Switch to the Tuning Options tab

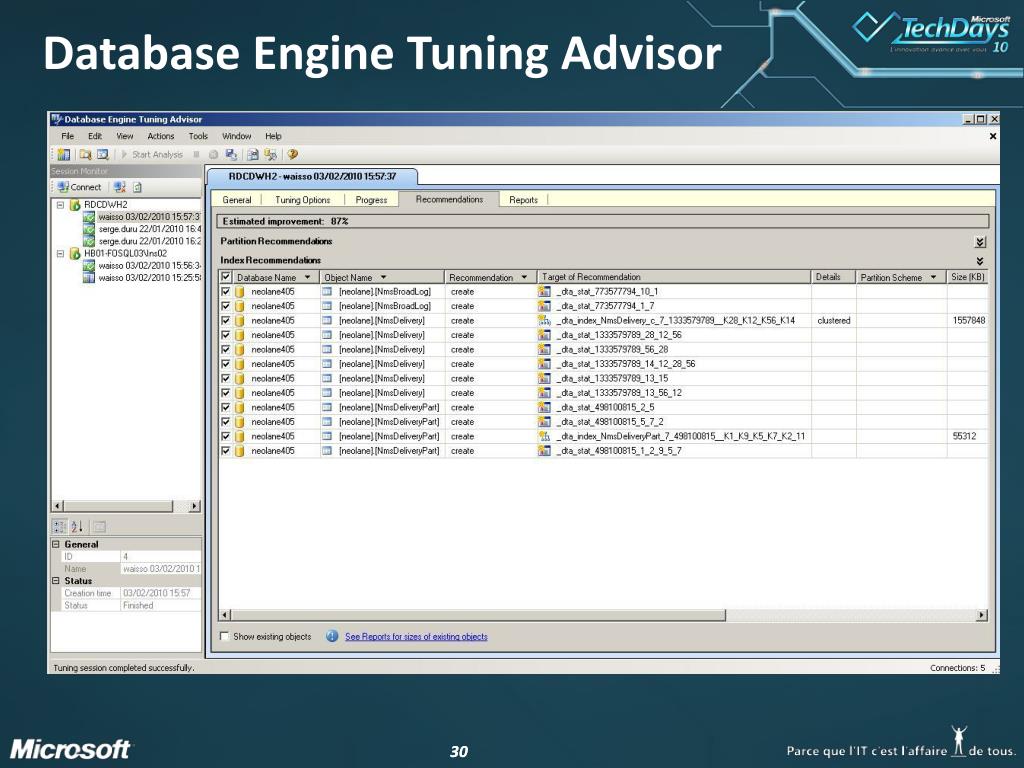(302, 200)
